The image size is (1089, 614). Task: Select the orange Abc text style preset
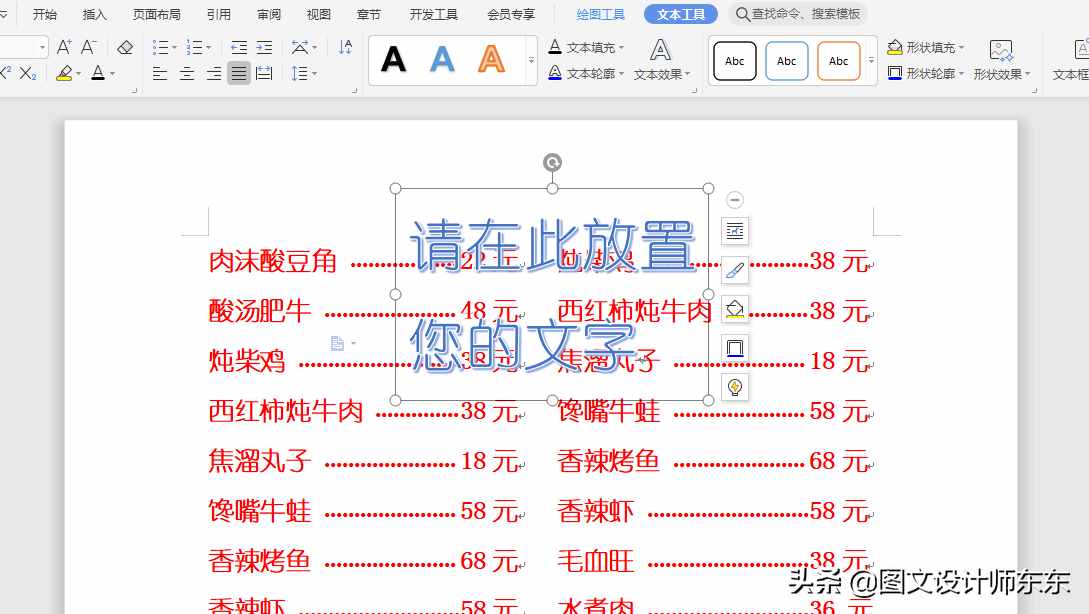(x=839, y=61)
